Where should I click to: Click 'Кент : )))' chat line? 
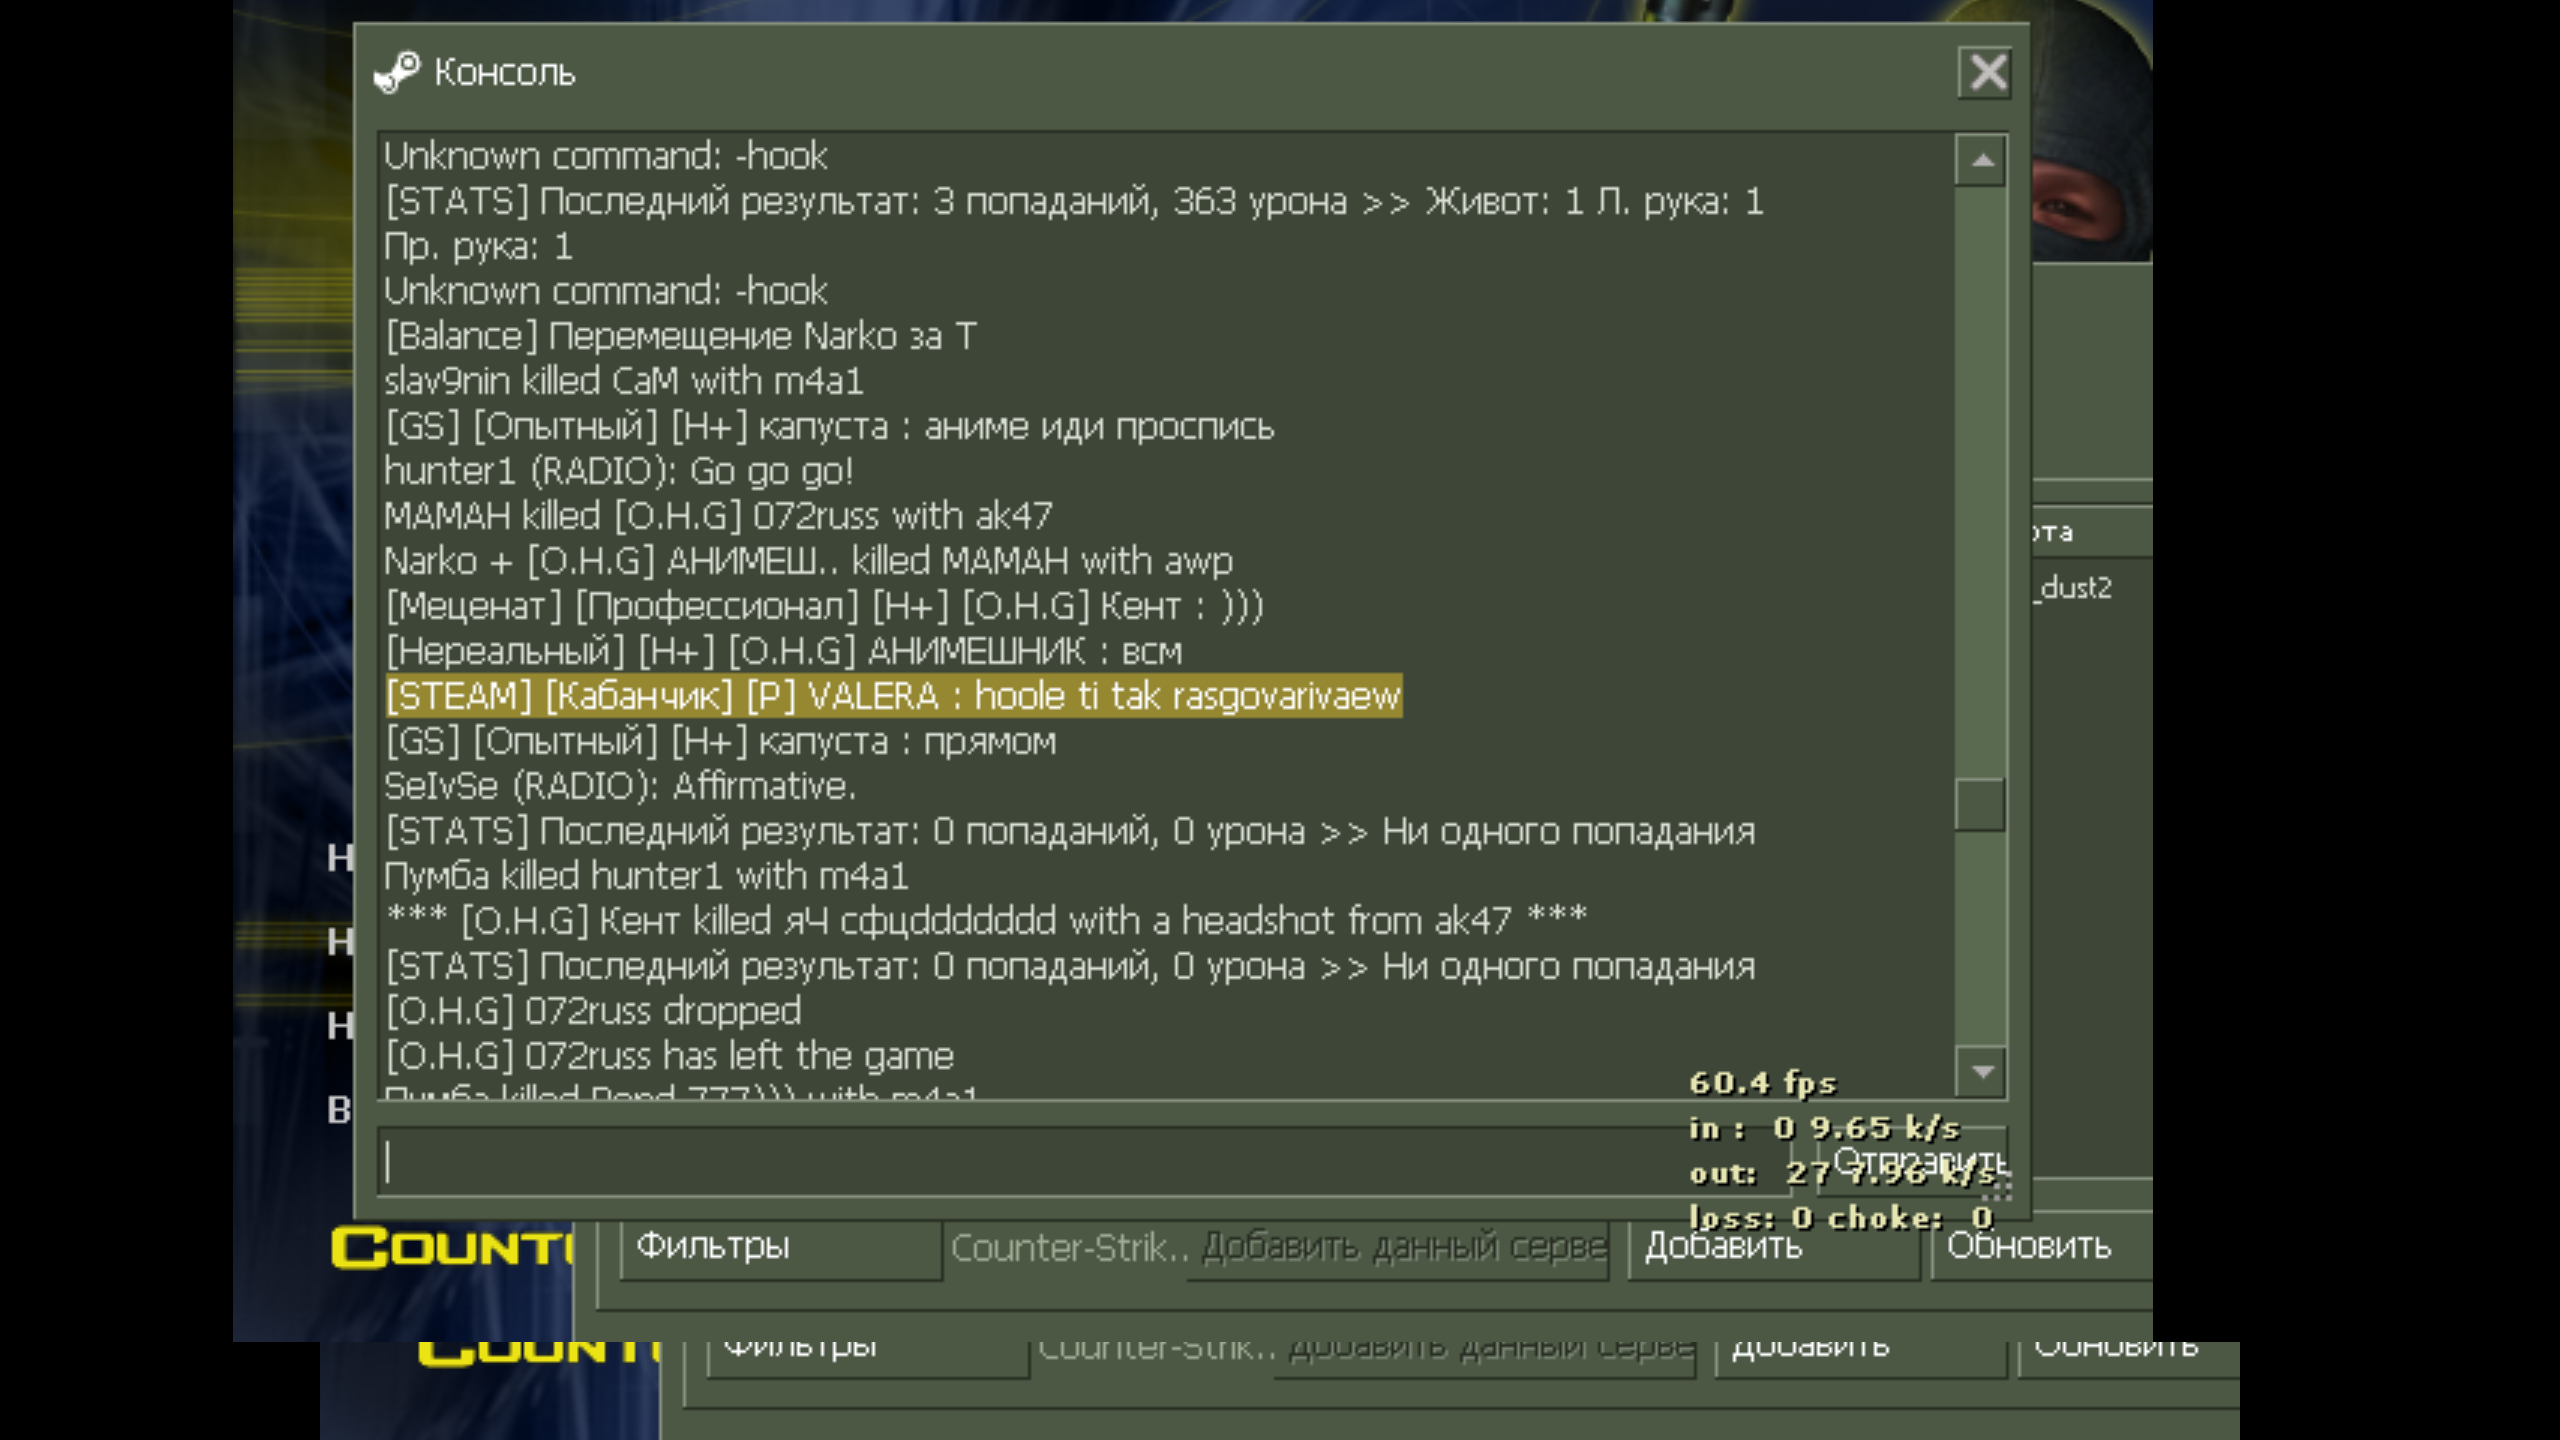825,606
